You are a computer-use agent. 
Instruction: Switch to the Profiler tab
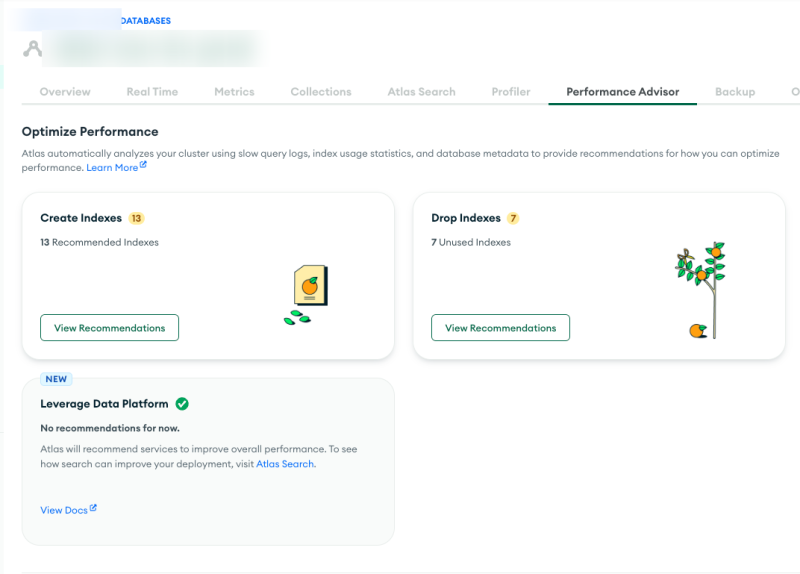coord(511,92)
